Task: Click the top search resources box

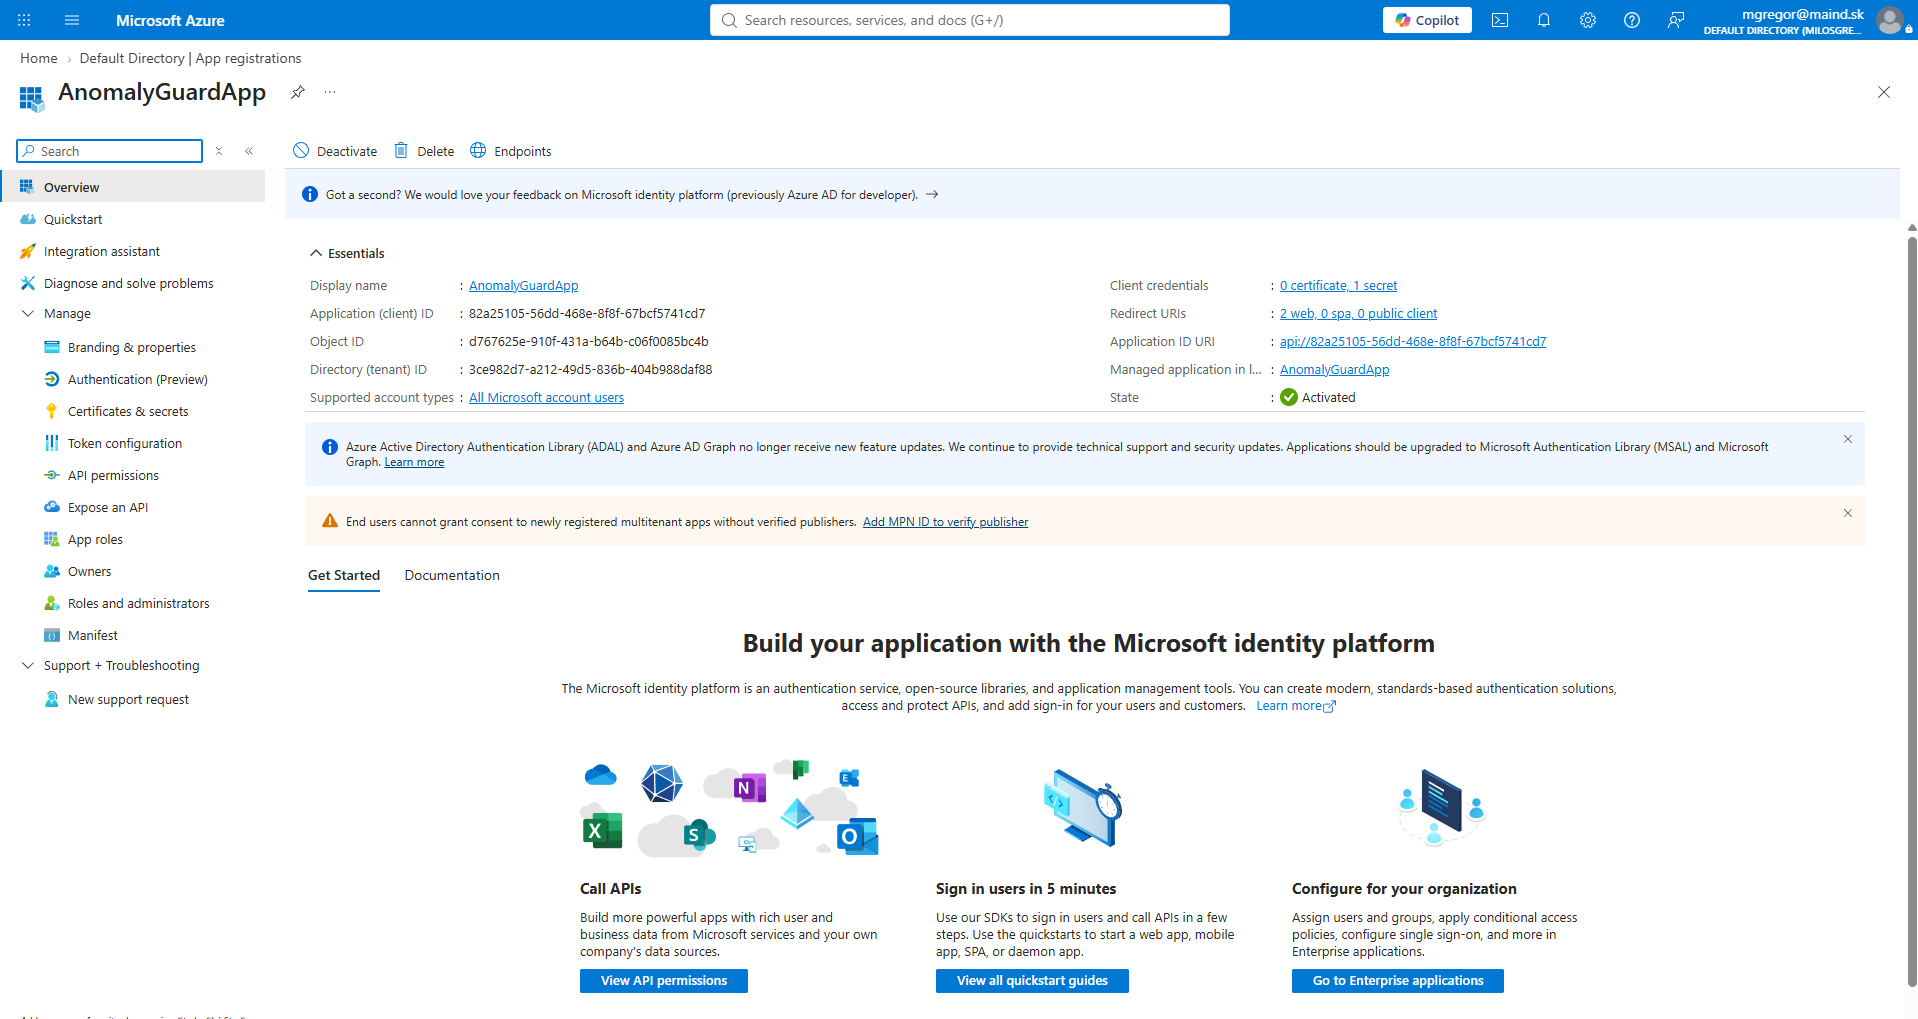Action: click(969, 20)
